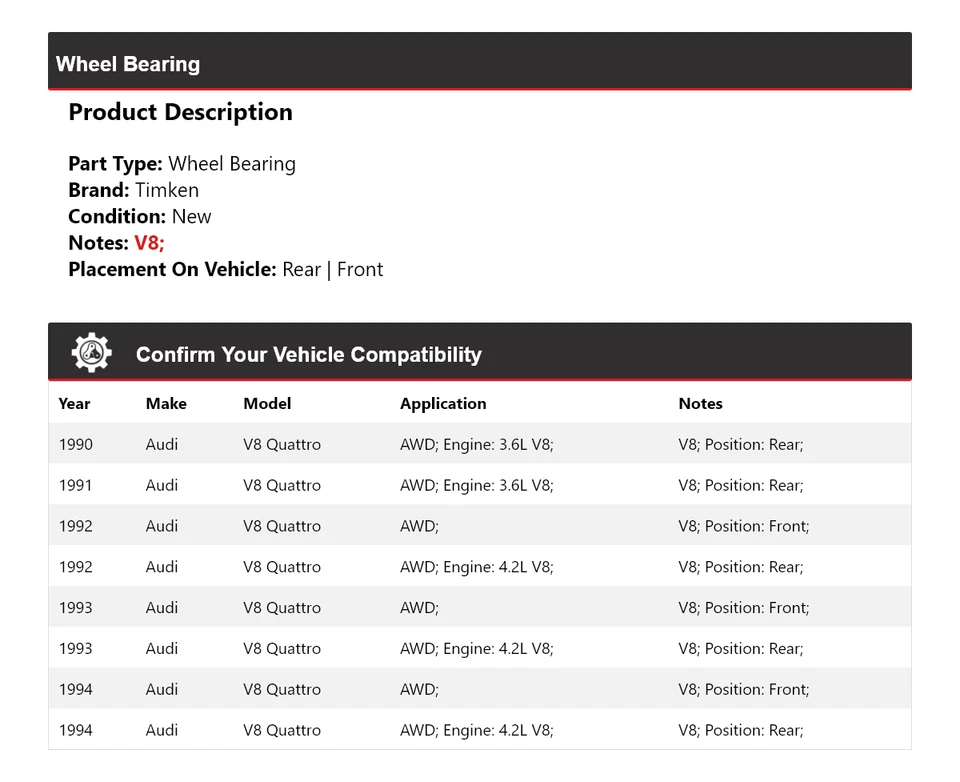Click the Model column header
Image resolution: width=960 pixels, height=782 pixels.
[x=267, y=404]
